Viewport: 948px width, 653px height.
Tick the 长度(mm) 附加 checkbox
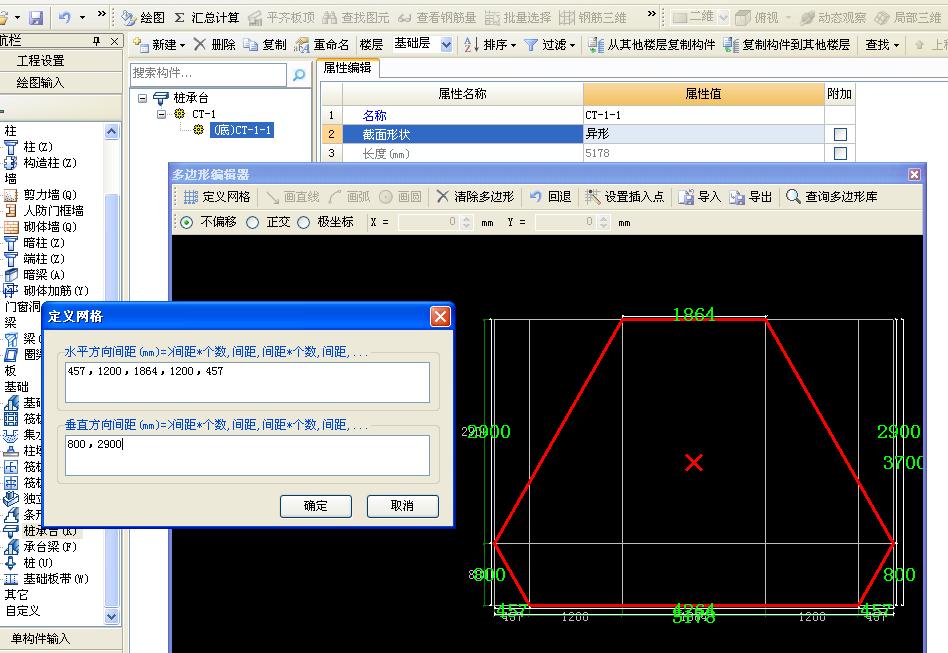click(x=840, y=153)
